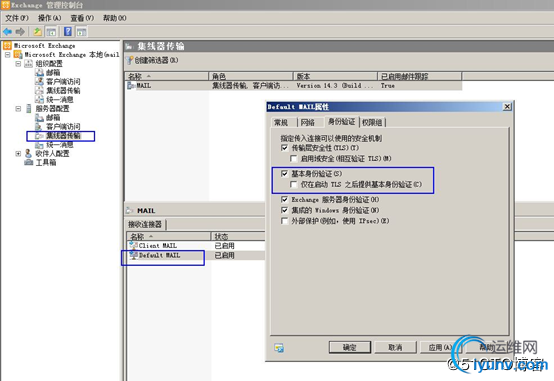Viewport: 554px width, 381px height.
Task: Toggle 集成的 Windows 身份验证 checkbox
Action: [x=284, y=210]
